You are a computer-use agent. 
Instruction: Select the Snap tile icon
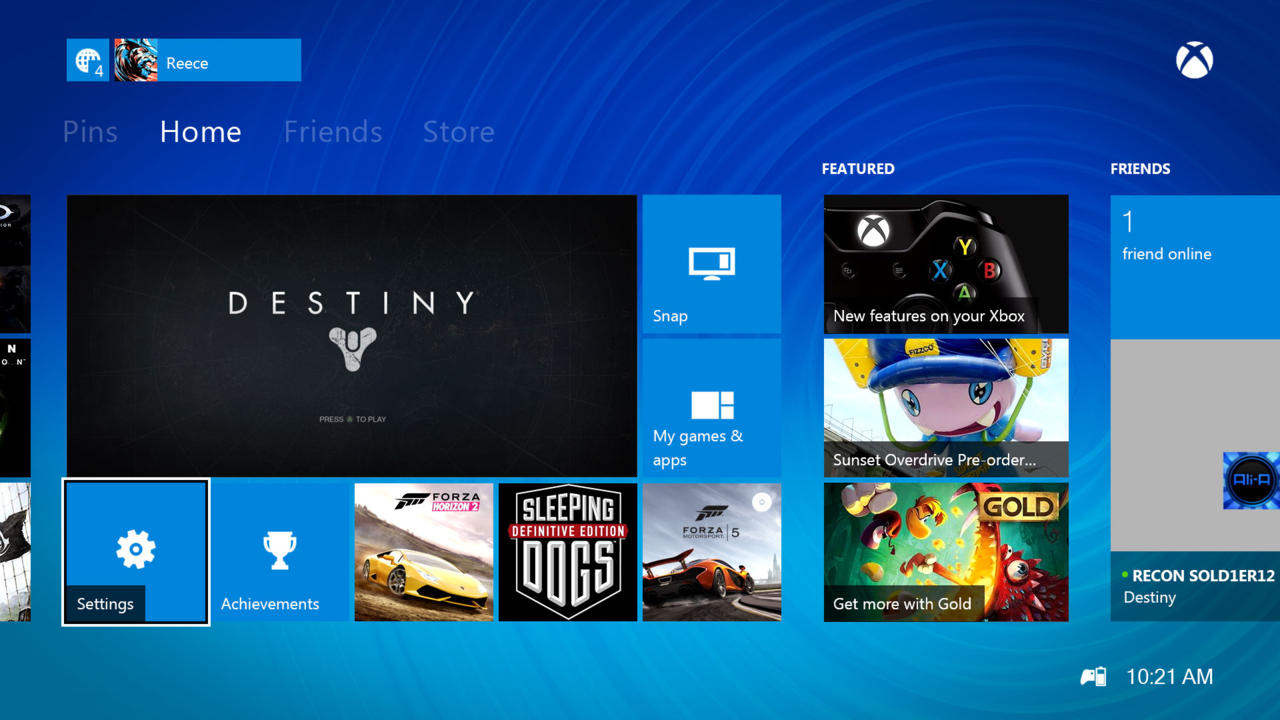711,263
